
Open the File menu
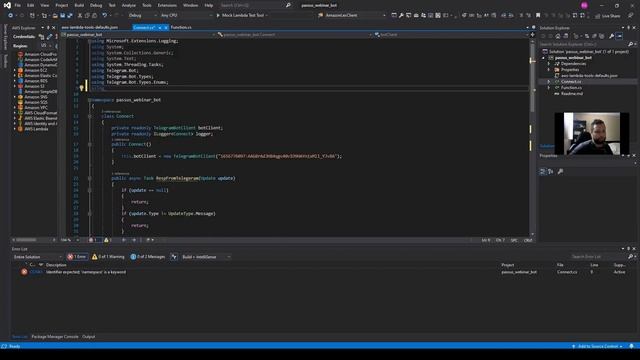(x=18, y=5)
